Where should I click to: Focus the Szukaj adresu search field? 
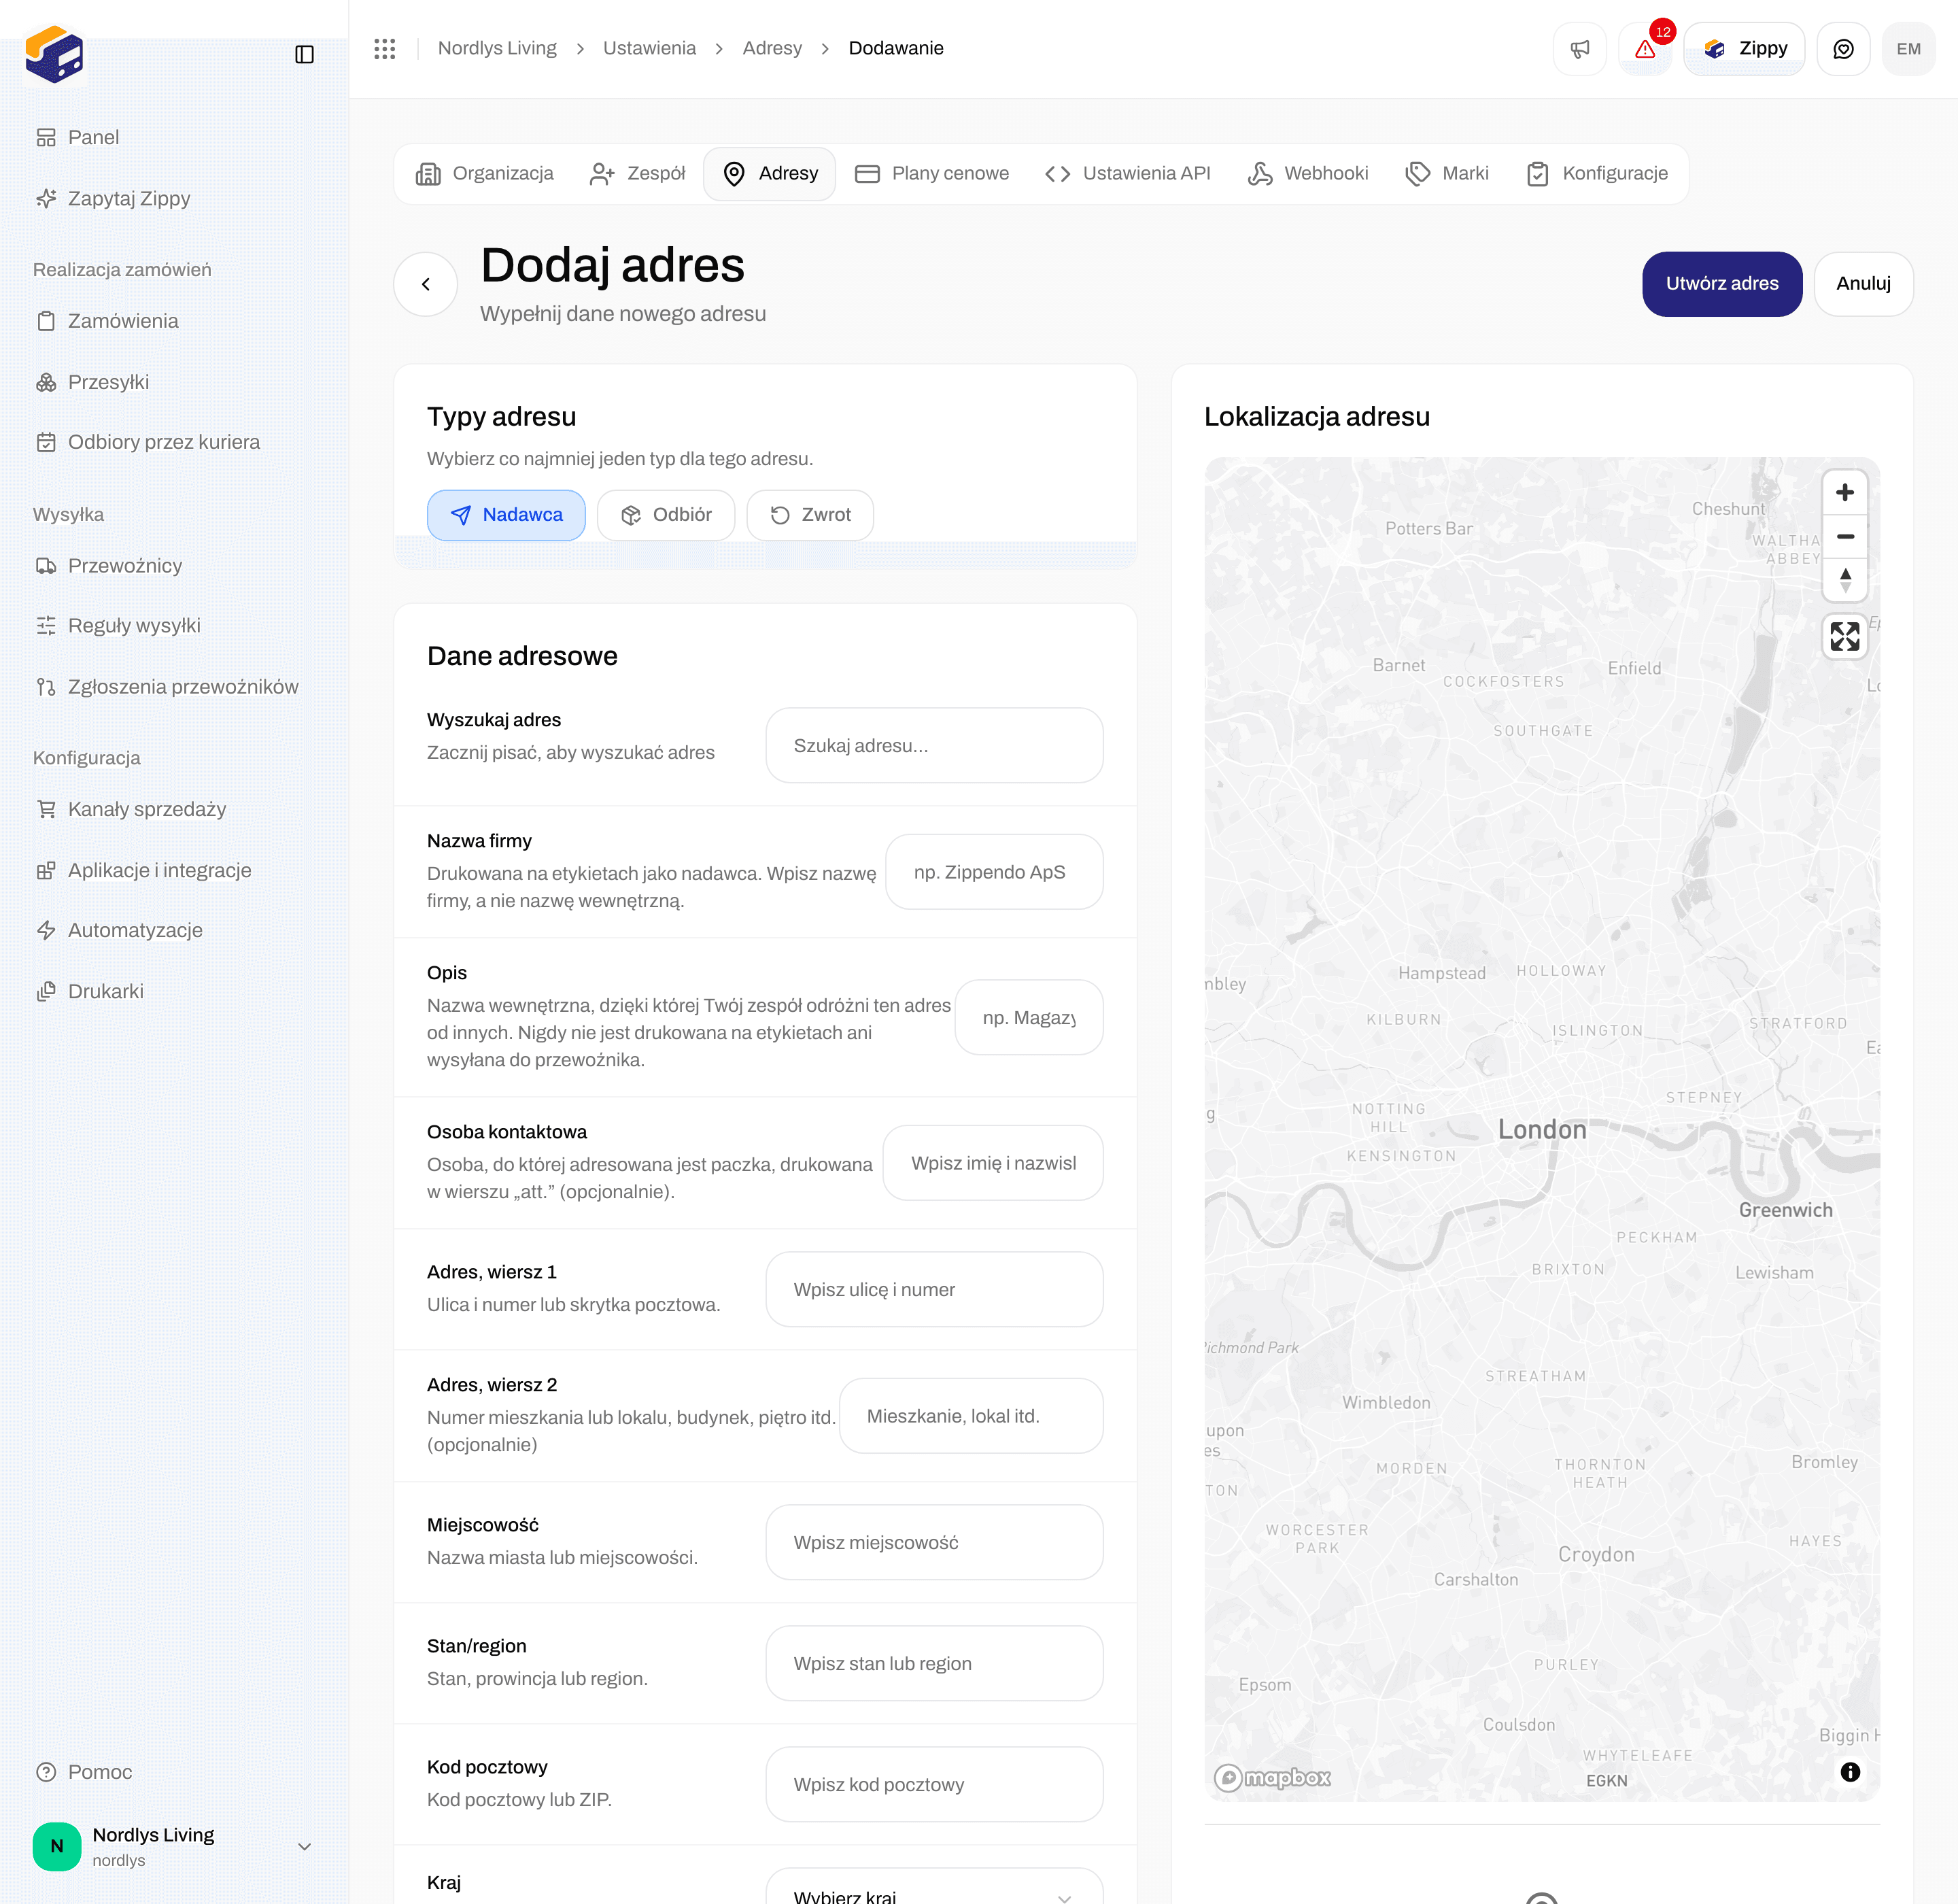point(934,746)
